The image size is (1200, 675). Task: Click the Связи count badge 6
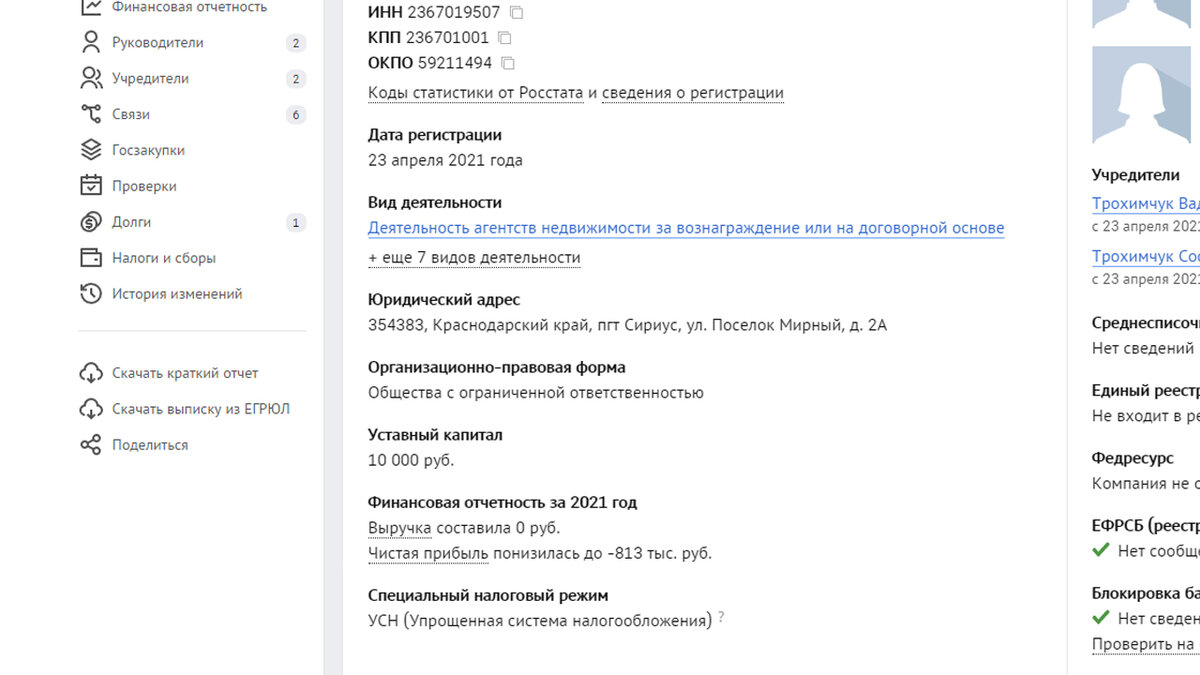tap(295, 115)
